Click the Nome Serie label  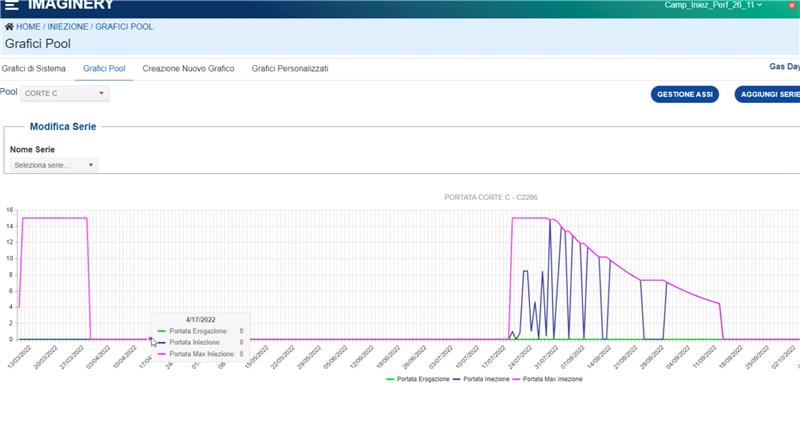[x=32, y=150]
